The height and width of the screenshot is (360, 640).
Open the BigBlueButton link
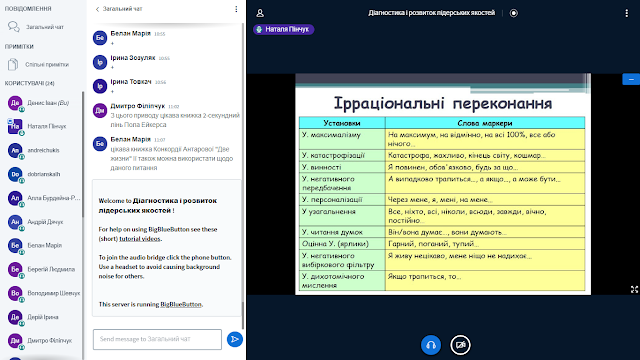click(181, 304)
